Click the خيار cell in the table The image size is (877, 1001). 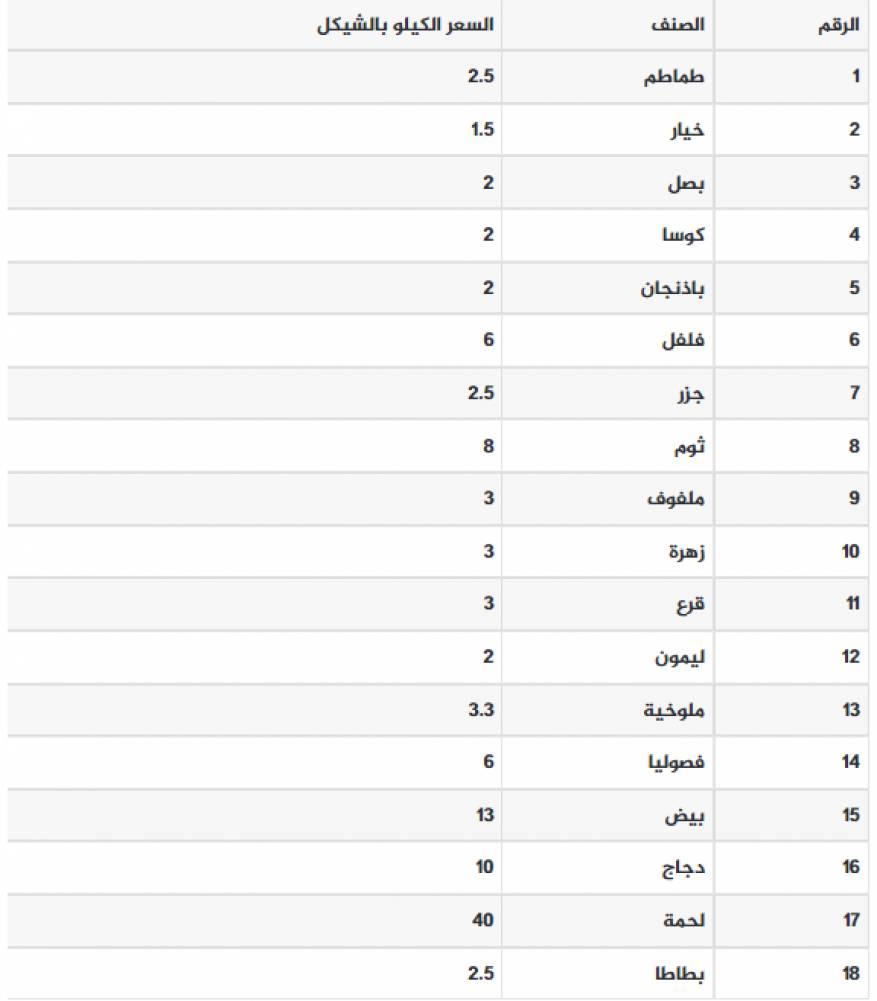click(x=687, y=130)
